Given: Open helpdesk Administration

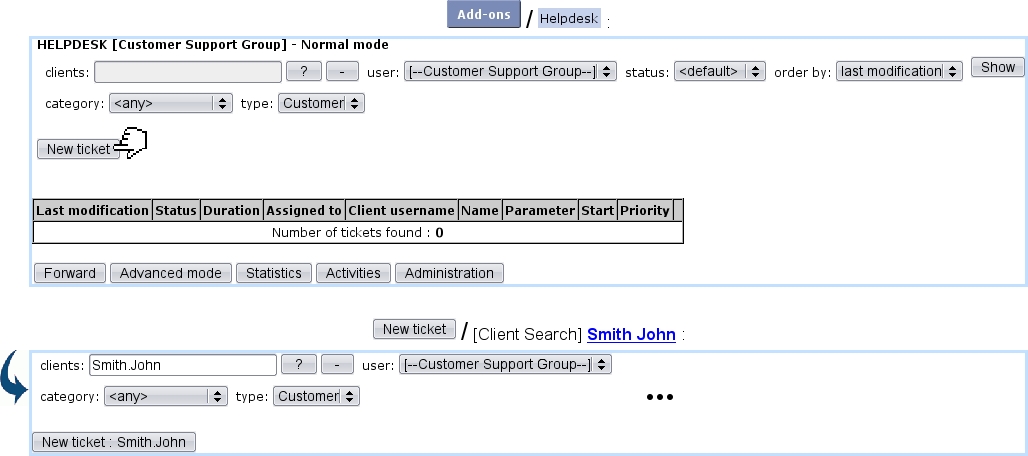Looking at the screenshot, I should [x=449, y=273].
